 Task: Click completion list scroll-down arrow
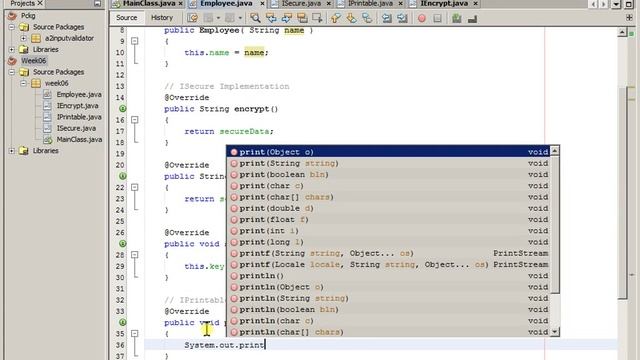click(554, 332)
